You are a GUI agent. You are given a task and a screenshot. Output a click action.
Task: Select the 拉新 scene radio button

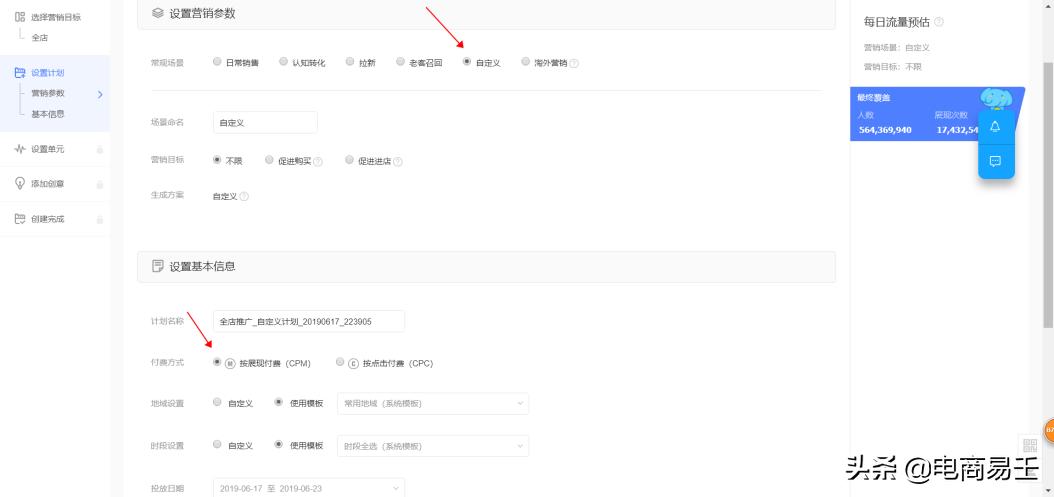350,61
